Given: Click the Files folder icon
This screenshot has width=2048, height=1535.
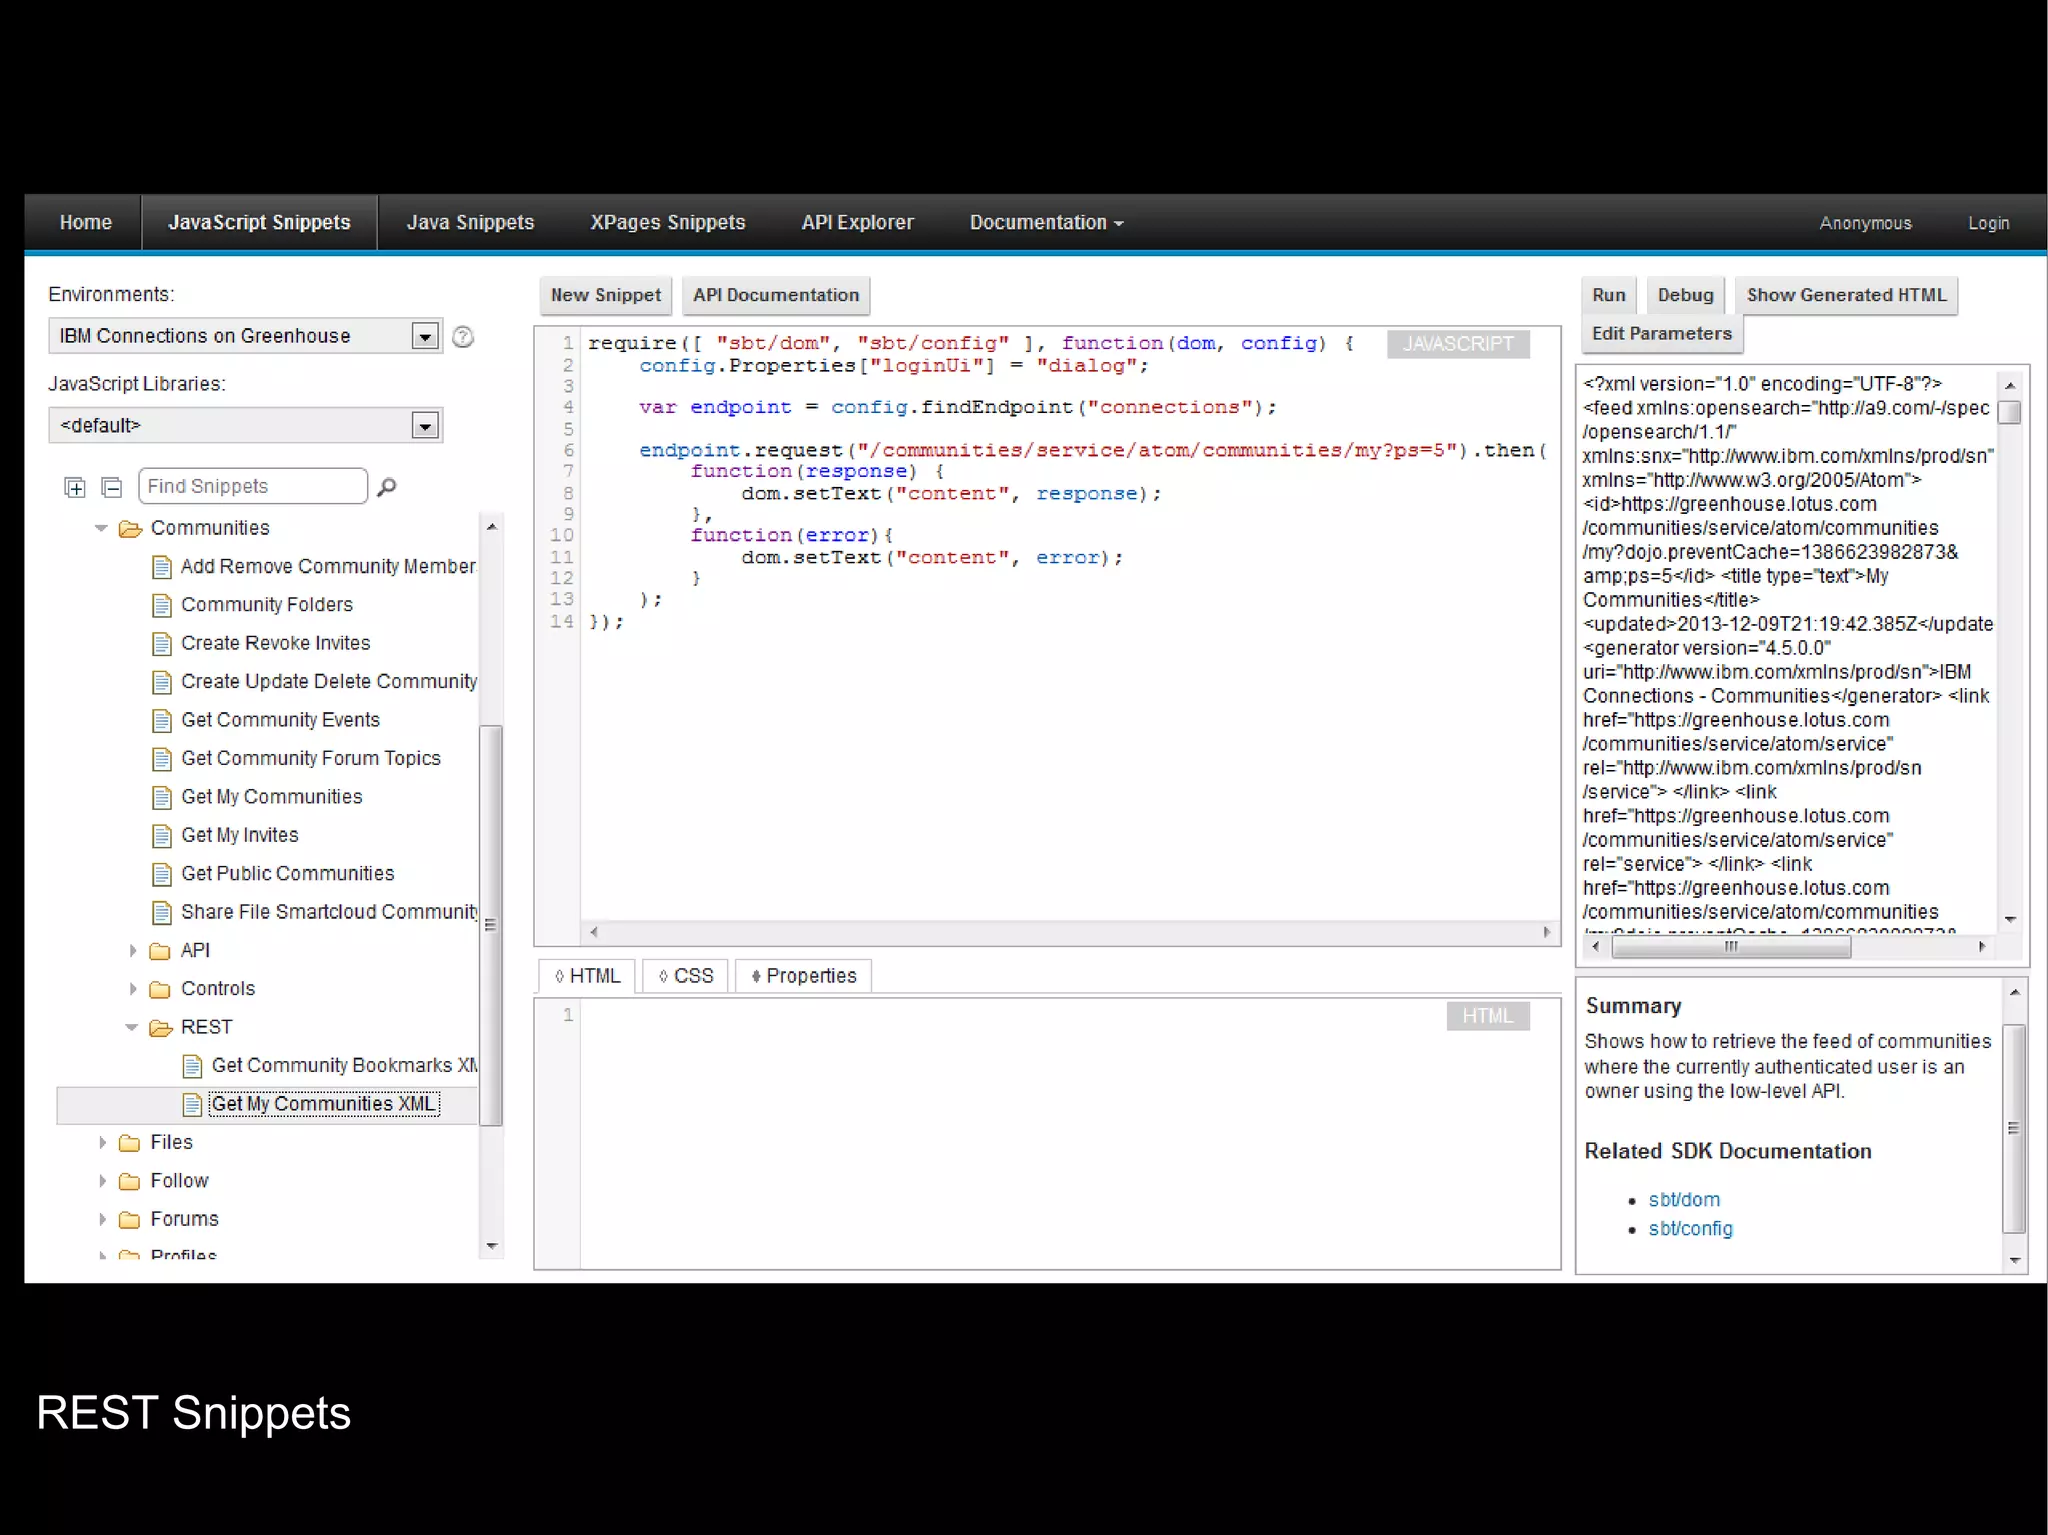Looking at the screenshot, I should pos(129,1143).
